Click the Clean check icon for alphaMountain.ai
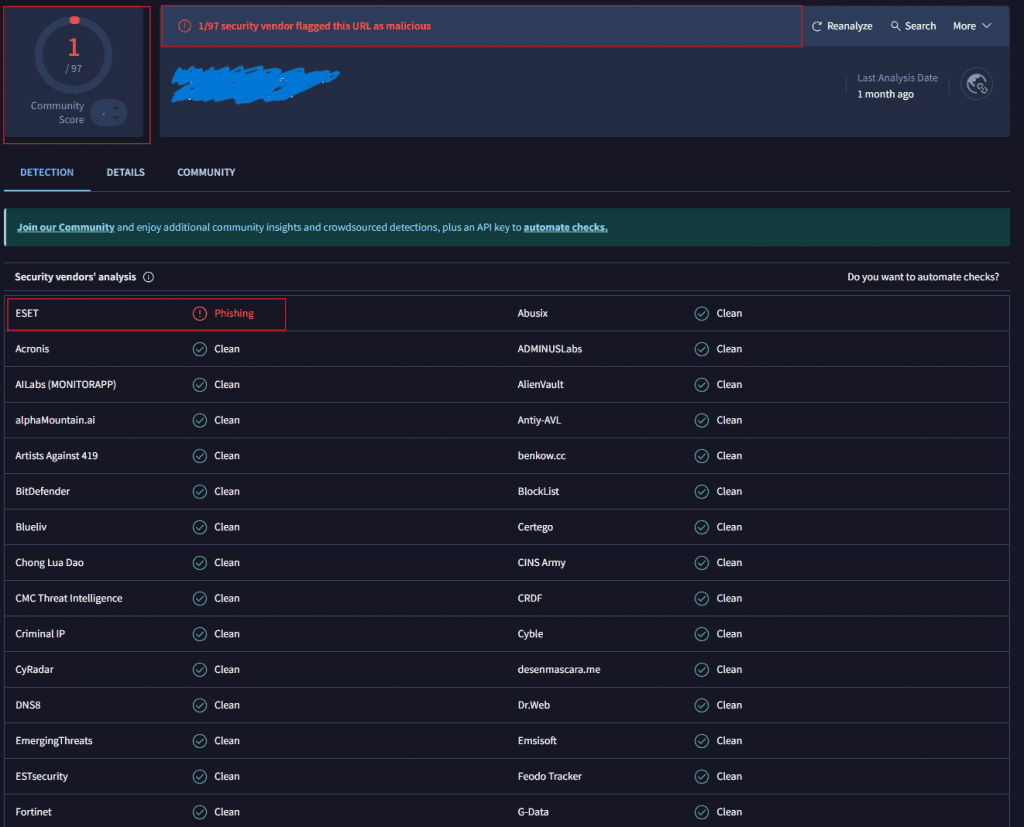This screenshot has width=1024, height=827. [x=200, y=420]
